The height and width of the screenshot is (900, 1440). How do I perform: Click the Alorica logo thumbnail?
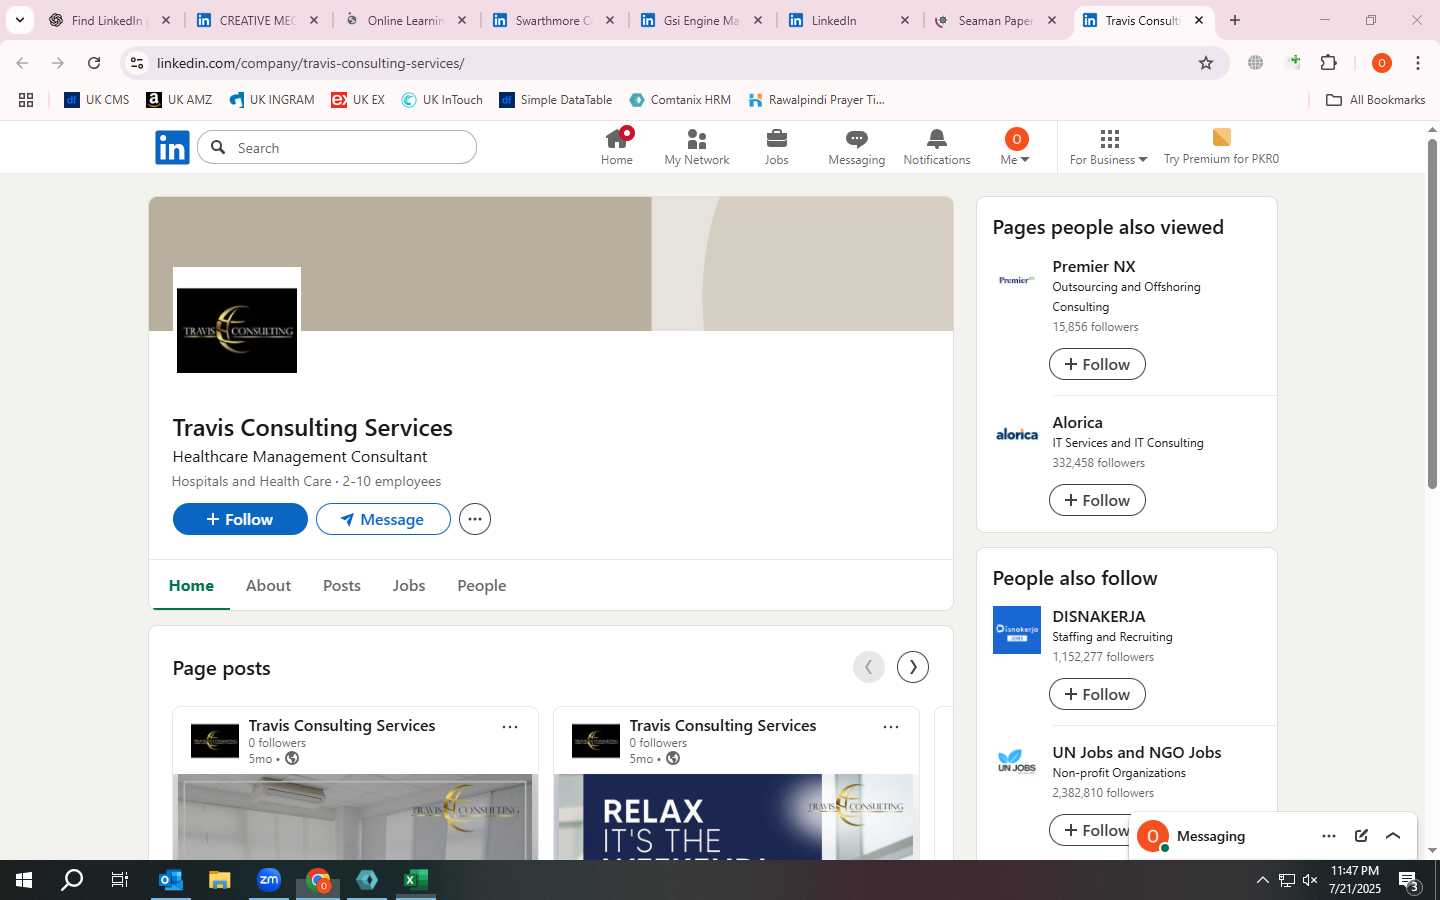point(1017,435)
